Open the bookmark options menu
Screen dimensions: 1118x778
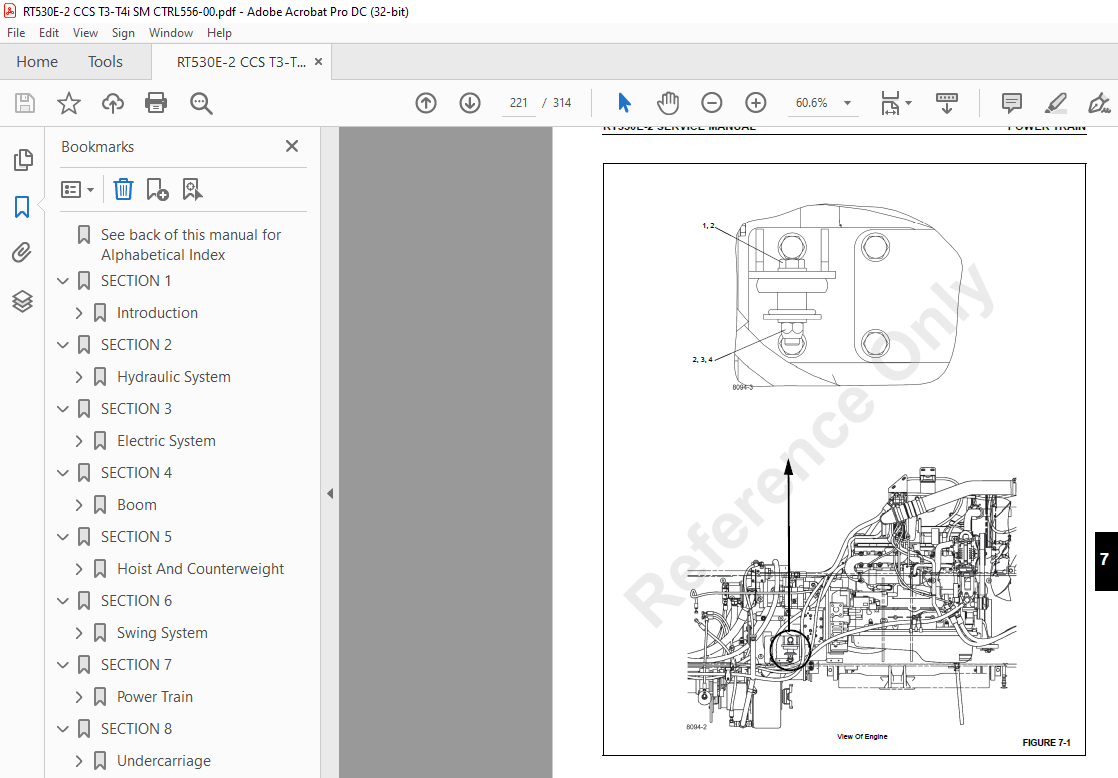tap(78, 190)
